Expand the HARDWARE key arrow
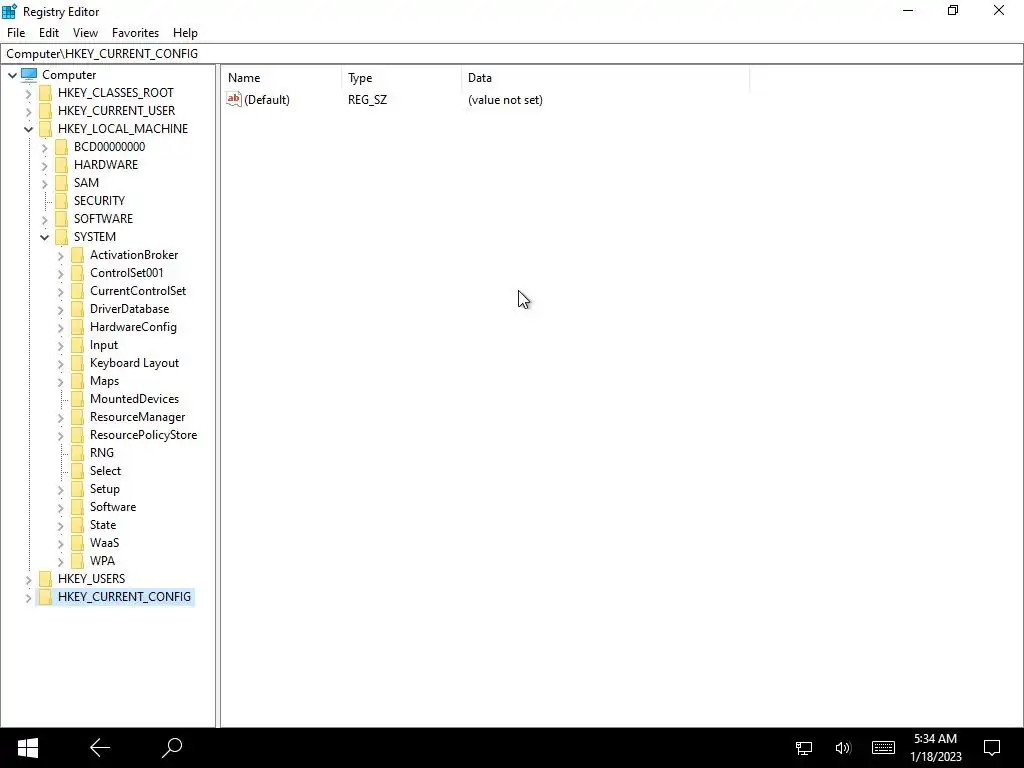The width and height of the screenshot is (1024, 768). click(x=44, y=166)
